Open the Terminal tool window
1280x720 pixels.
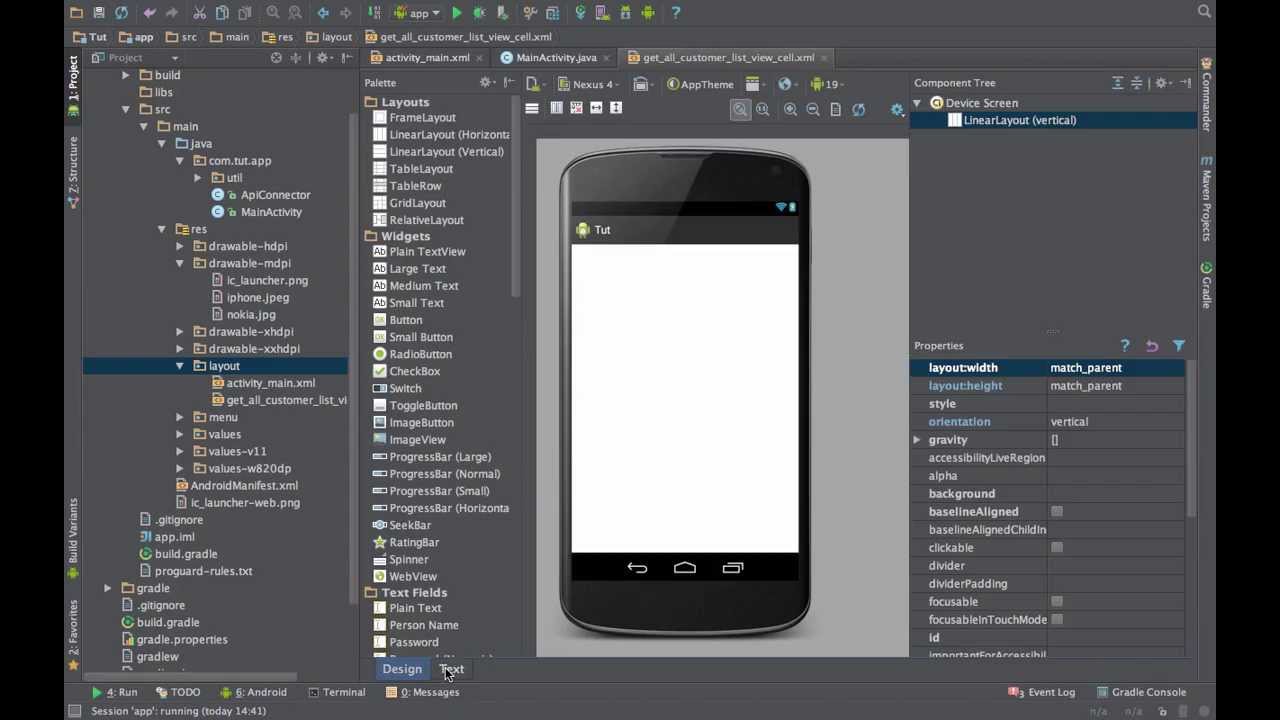pyautogui.click(x=337, y=692)
